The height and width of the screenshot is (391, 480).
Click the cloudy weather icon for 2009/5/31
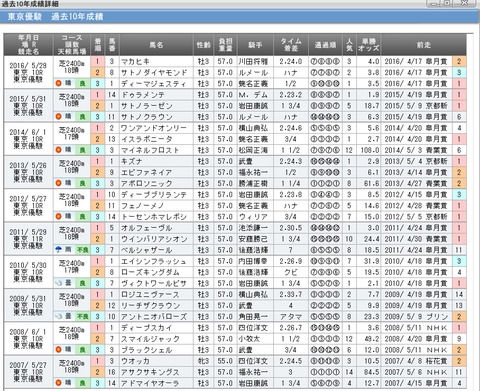click(x=59, y=316)
